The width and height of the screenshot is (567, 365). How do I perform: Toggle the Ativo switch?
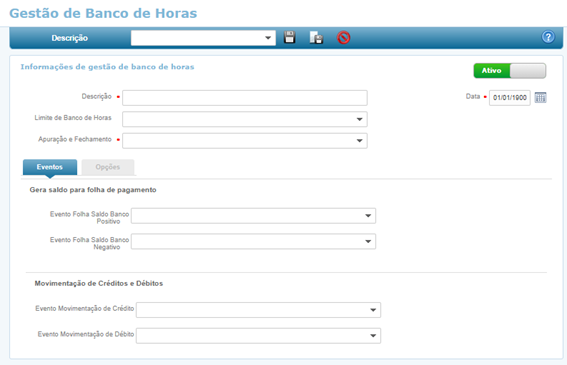[x=510, y=71]
